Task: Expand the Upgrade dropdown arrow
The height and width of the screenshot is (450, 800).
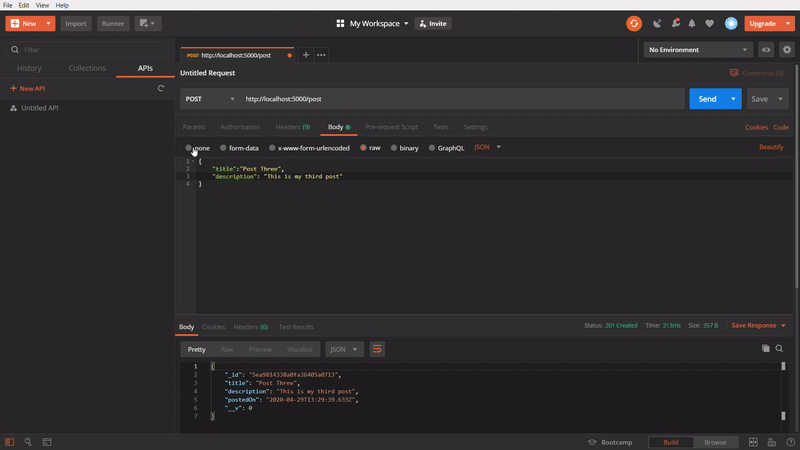Action: pyautogui.click(x=788, y=23)
